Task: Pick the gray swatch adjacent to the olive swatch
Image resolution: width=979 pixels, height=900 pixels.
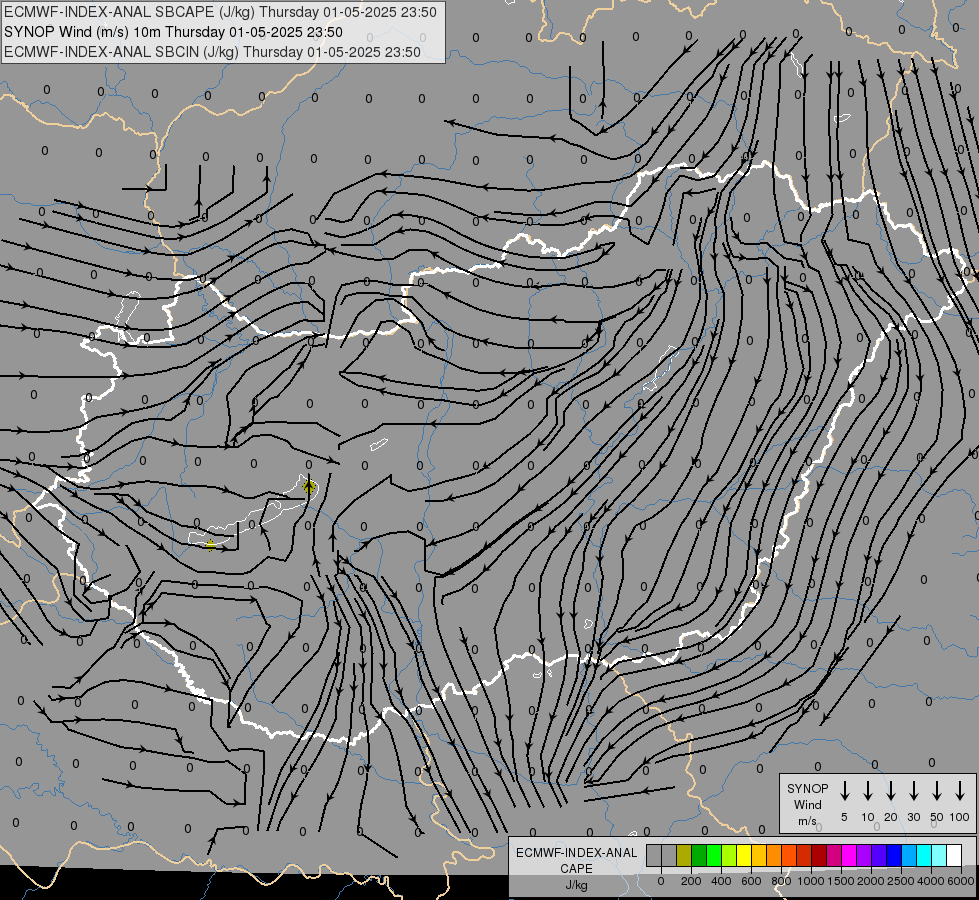Action: (669, 855)
